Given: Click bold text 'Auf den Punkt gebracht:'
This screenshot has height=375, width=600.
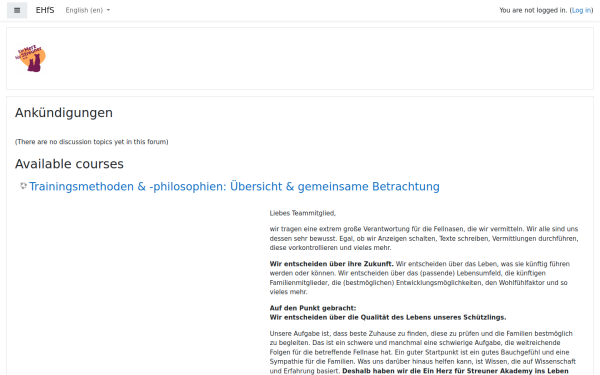Looking at the screenshot, I should coord(313,308).
